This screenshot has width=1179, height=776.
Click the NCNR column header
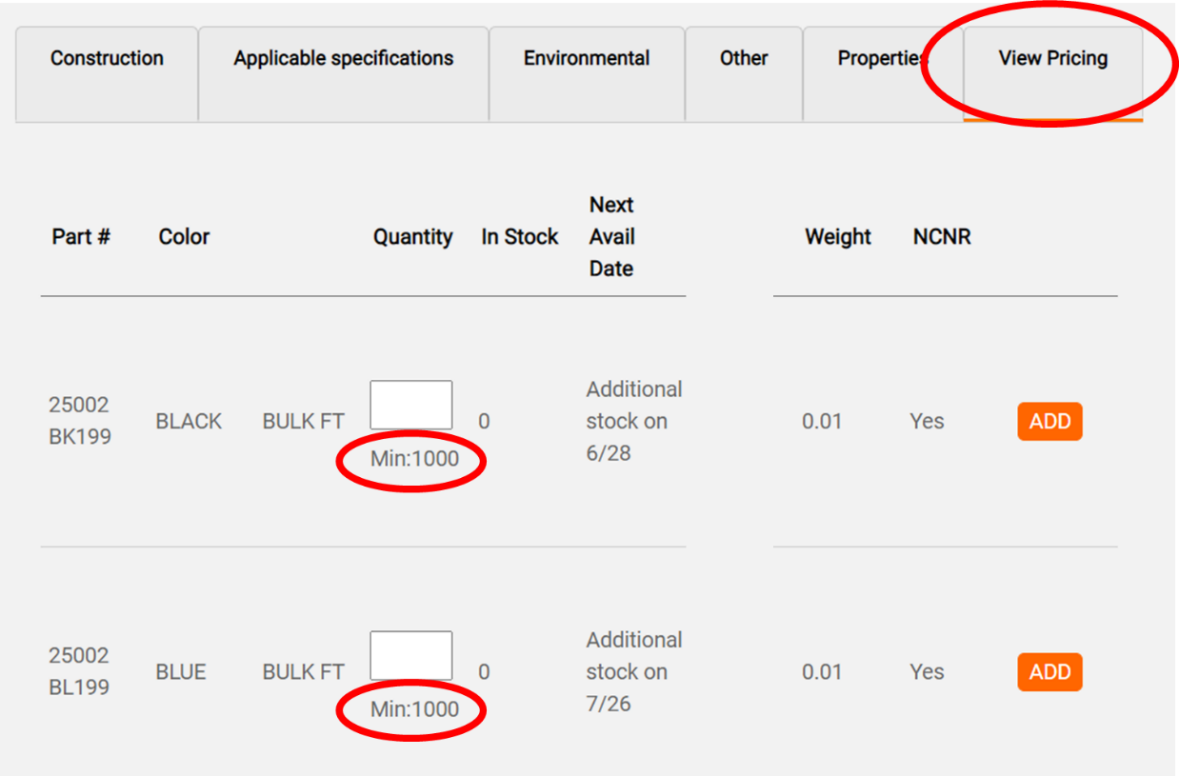coord(942,237)
